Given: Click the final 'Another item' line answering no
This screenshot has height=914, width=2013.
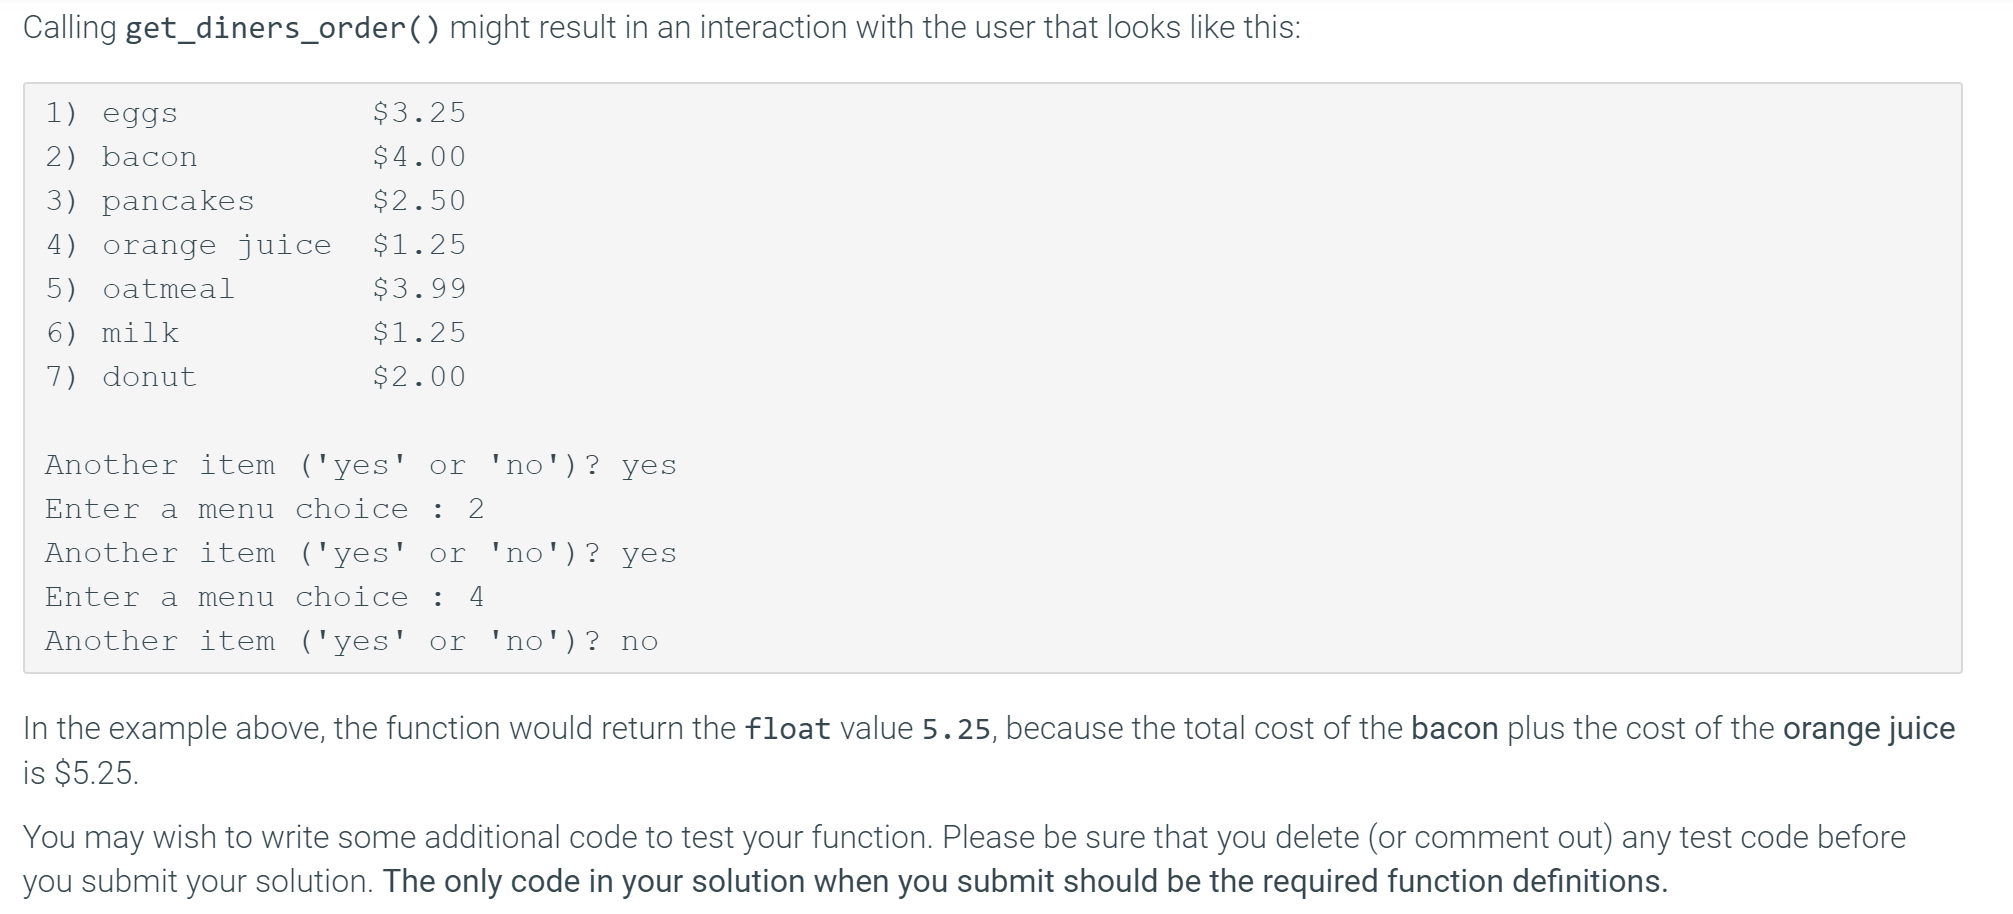Looking at the screenshot, I should pyautogui.click(x=352, y=642).
